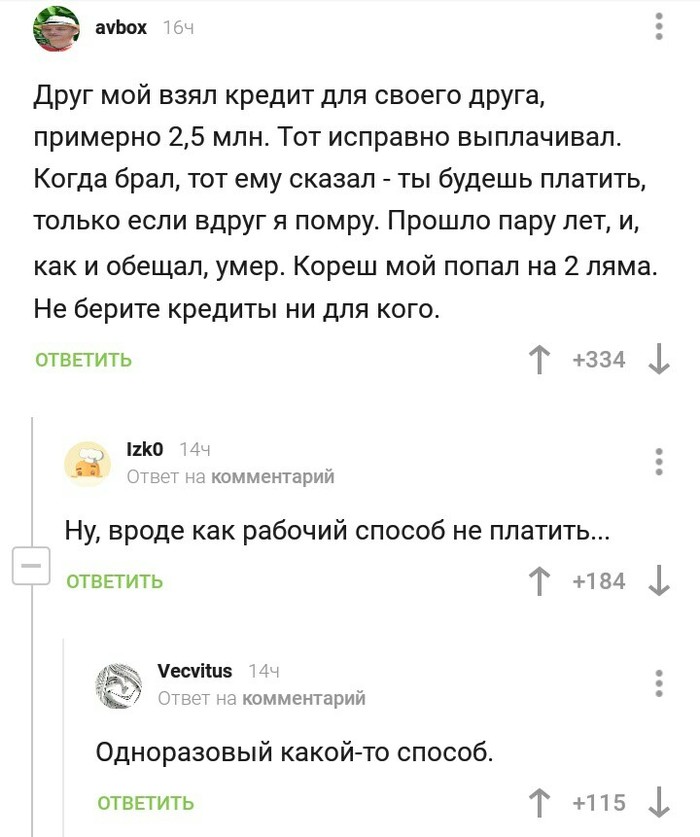Collapse the reply thread using the minus button
Screen dimensions: 700x837
click(x=30, y=565)
